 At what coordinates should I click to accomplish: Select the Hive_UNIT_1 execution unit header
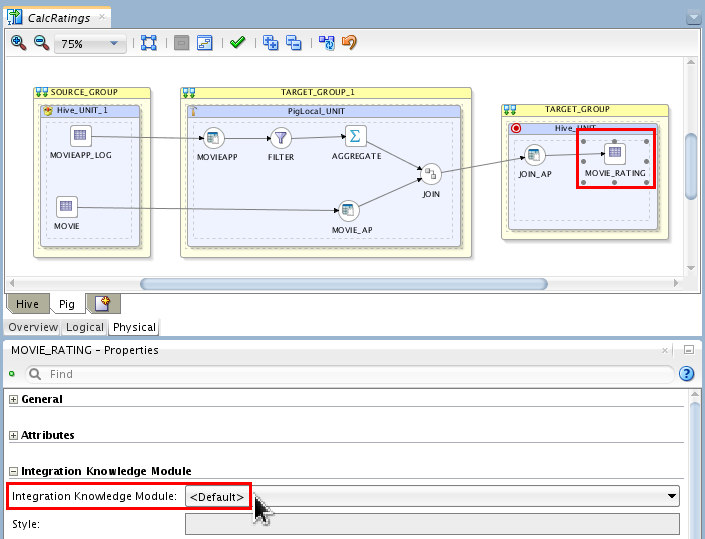[90, 111]
